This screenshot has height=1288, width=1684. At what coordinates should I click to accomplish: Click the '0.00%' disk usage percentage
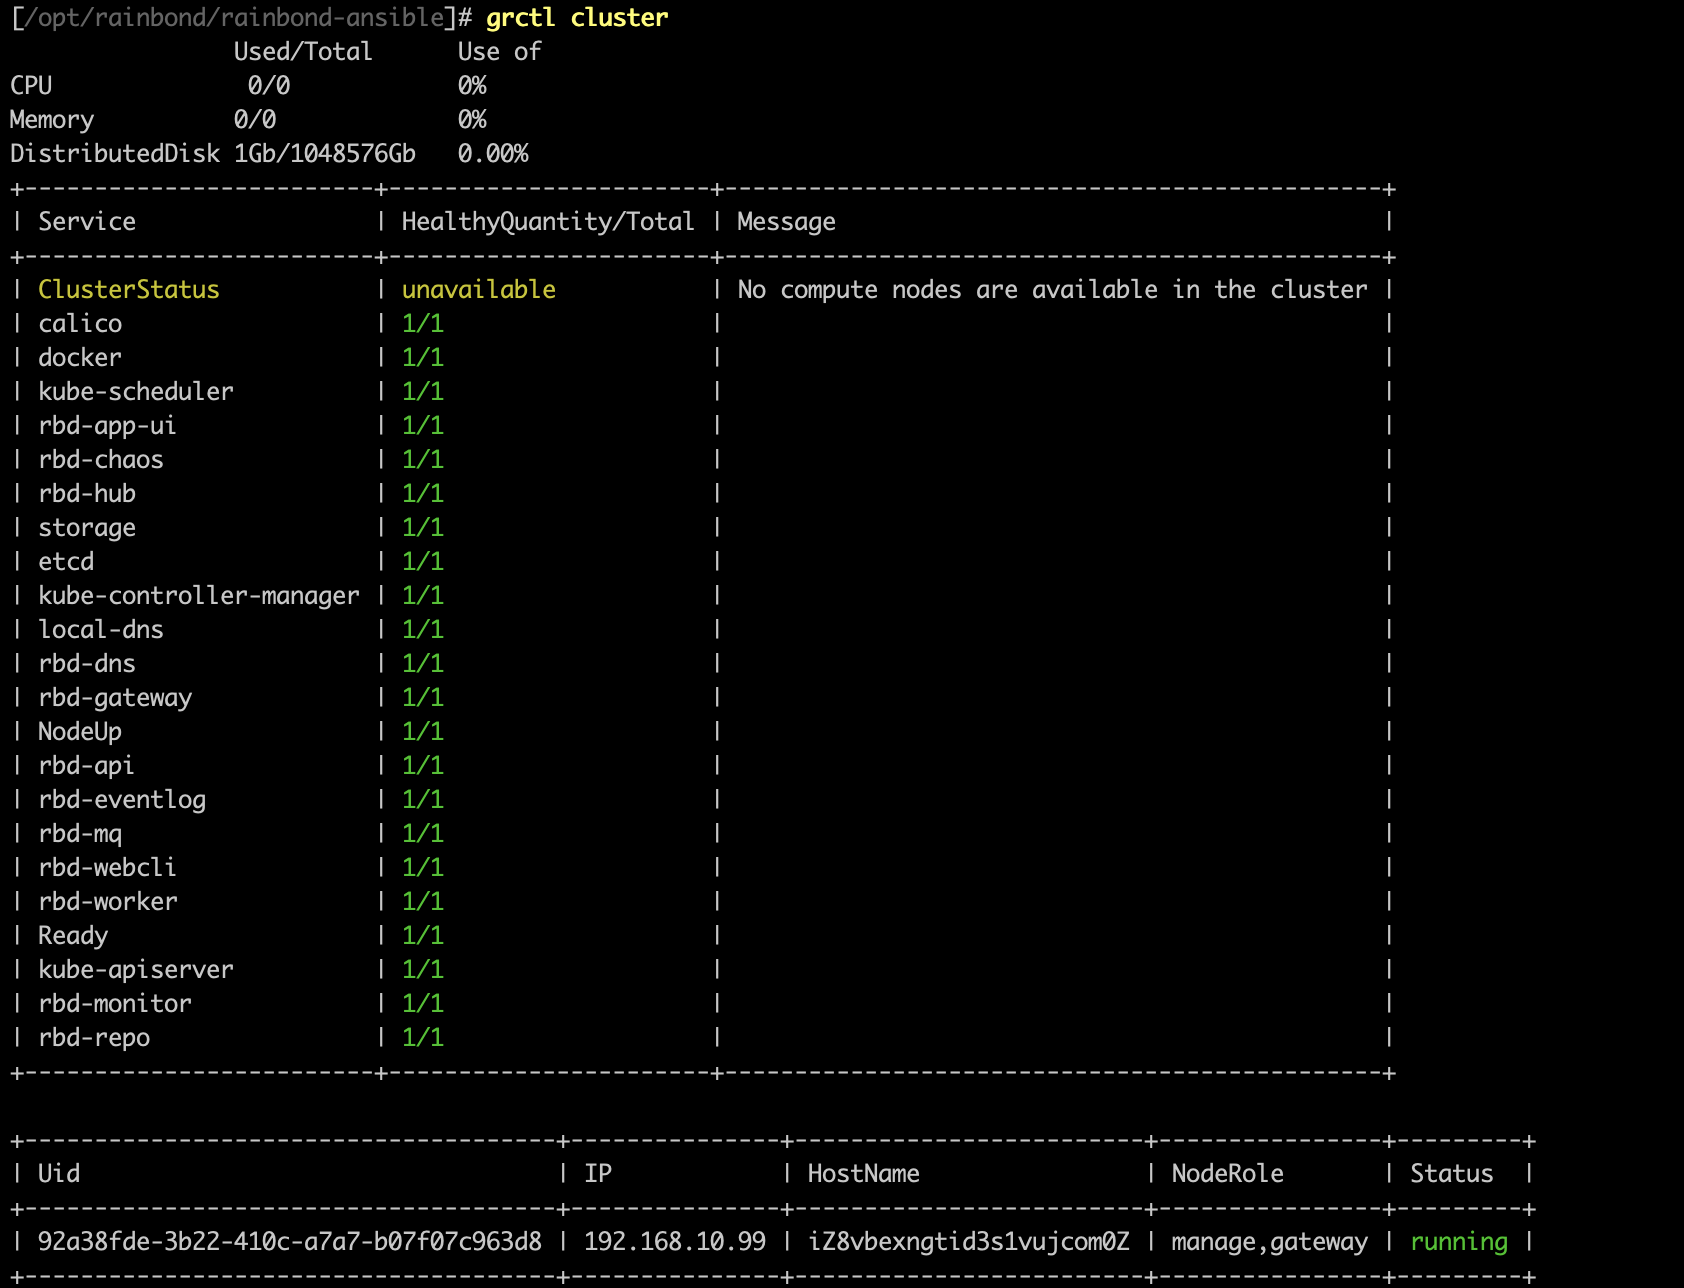pyautogui.click(x=493, y=154)
